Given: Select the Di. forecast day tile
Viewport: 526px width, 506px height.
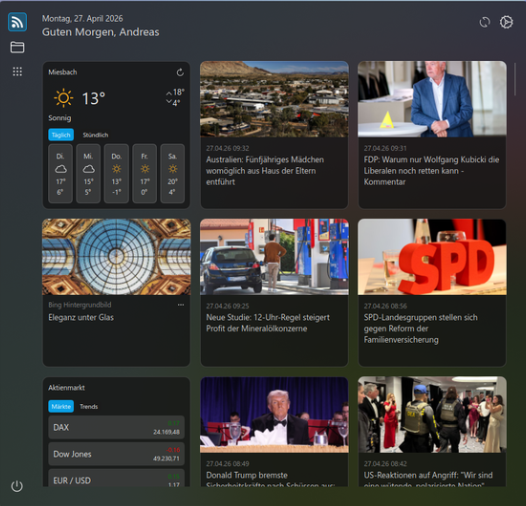Looking at the screenshot, I should click(x=60, y=173).
